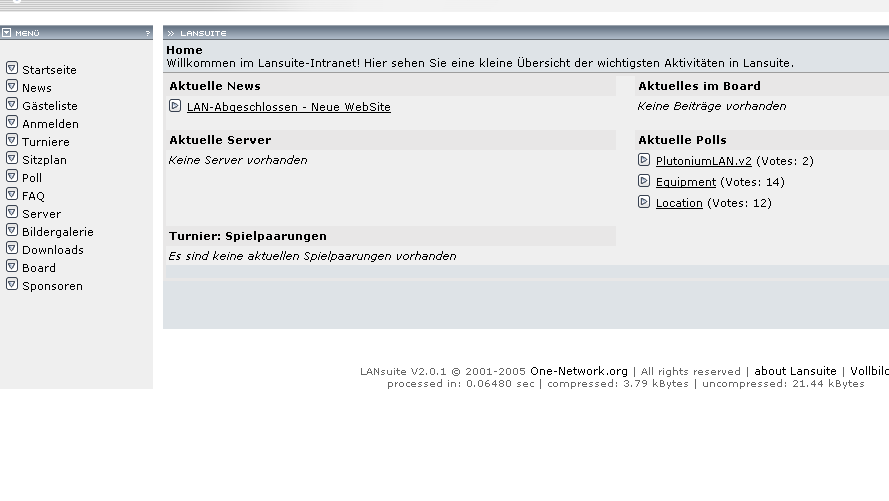Open the PlutoniumLAN.v2 poll link
This screenshot has height=501, width=889.
pyautogui.click(x=703, y=161)
